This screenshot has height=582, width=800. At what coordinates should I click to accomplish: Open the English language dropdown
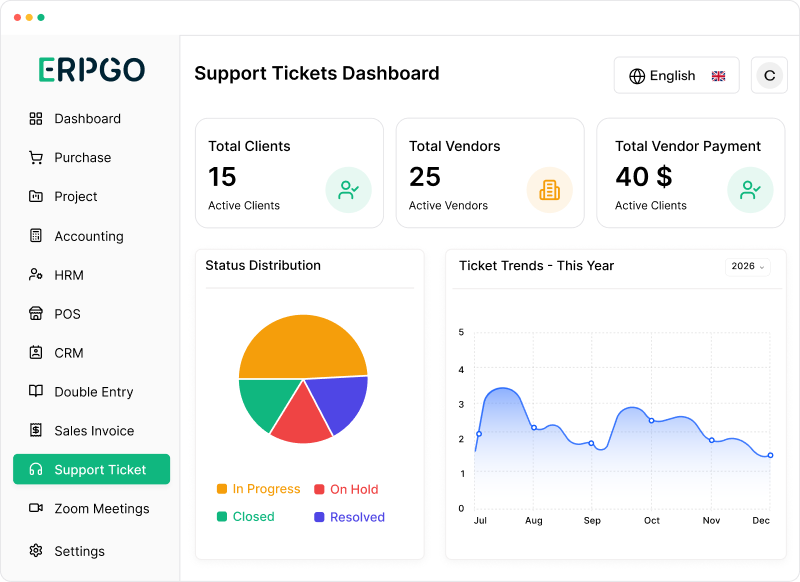pyautogui.click(x=677, y=75)
